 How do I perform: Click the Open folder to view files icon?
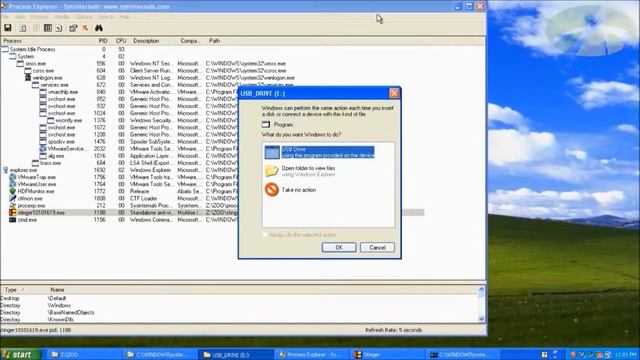tap(272, 171)
